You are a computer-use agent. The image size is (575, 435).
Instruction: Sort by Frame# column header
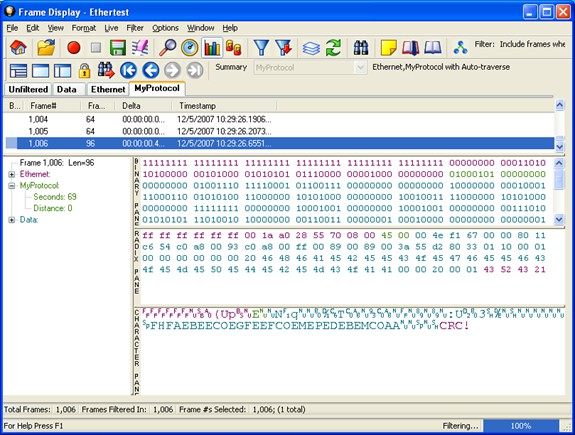tap(51, 106)
